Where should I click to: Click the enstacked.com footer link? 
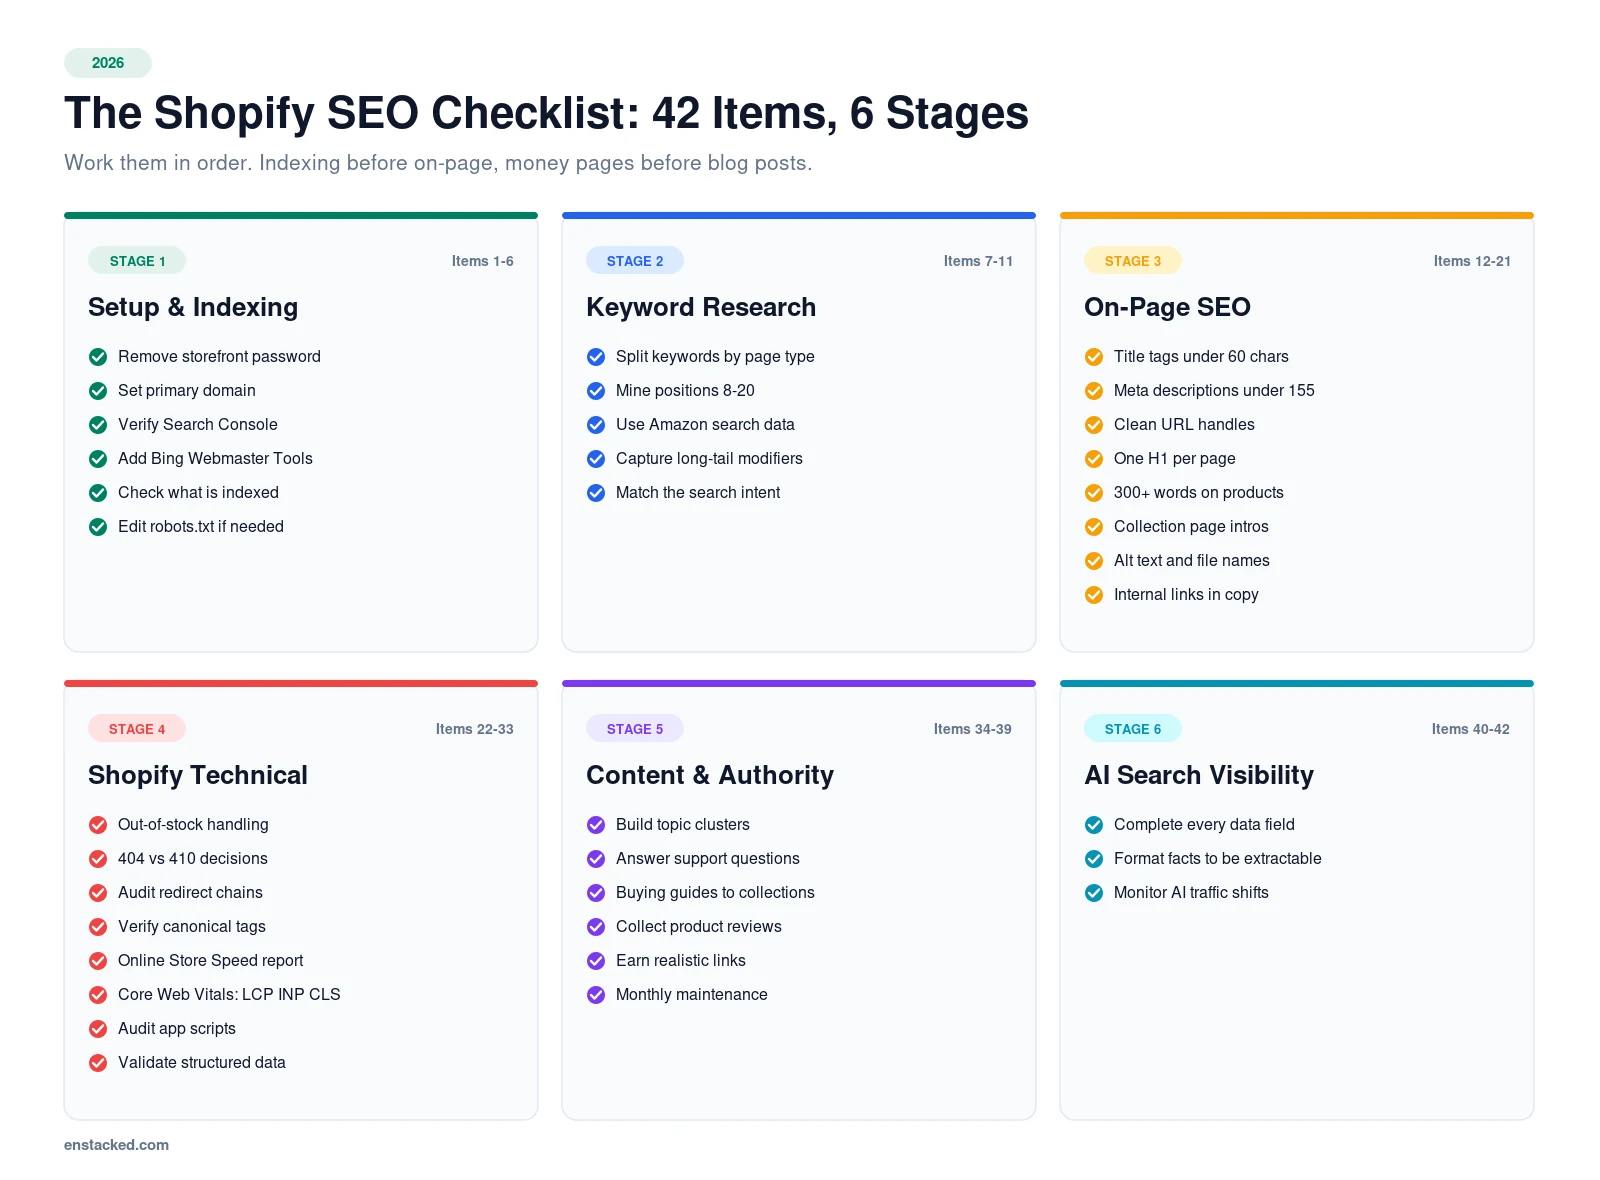(x=116, y=1145)
